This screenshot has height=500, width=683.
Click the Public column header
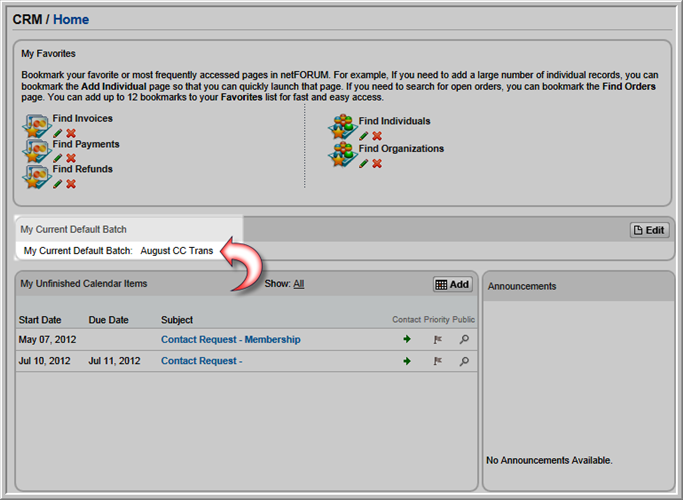pyautogui.click(x=463, y=320)
